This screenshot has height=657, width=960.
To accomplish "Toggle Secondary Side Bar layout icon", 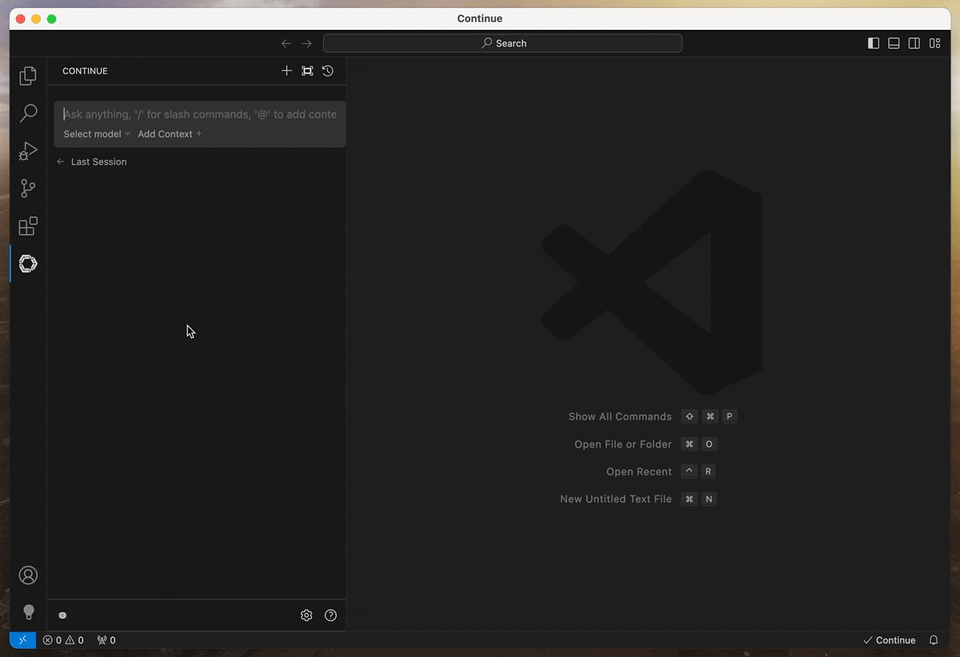I will coord(914,43).
